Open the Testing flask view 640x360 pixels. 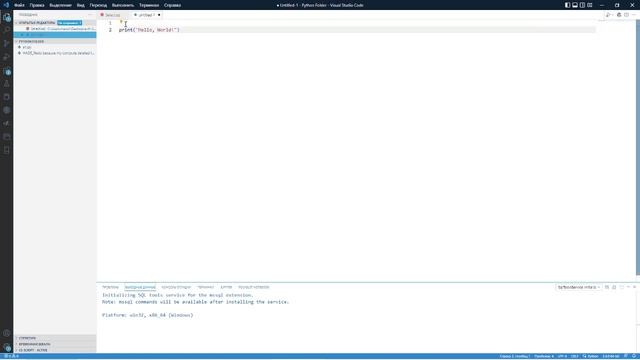(7, 84)
